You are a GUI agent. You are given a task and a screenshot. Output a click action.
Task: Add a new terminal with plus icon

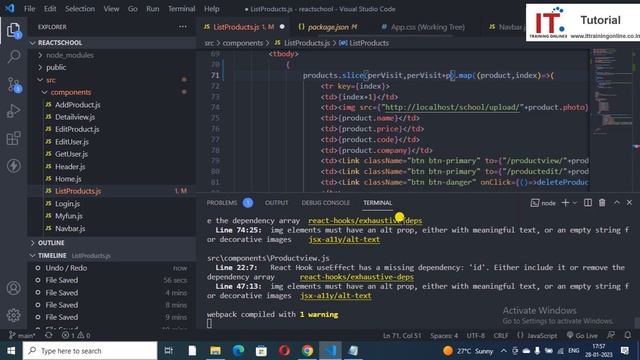coord(565,202)
